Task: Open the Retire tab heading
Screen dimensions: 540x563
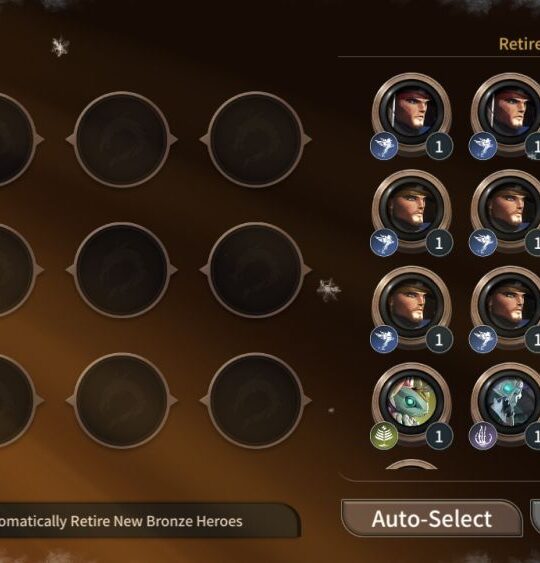Action: [519, 44]
